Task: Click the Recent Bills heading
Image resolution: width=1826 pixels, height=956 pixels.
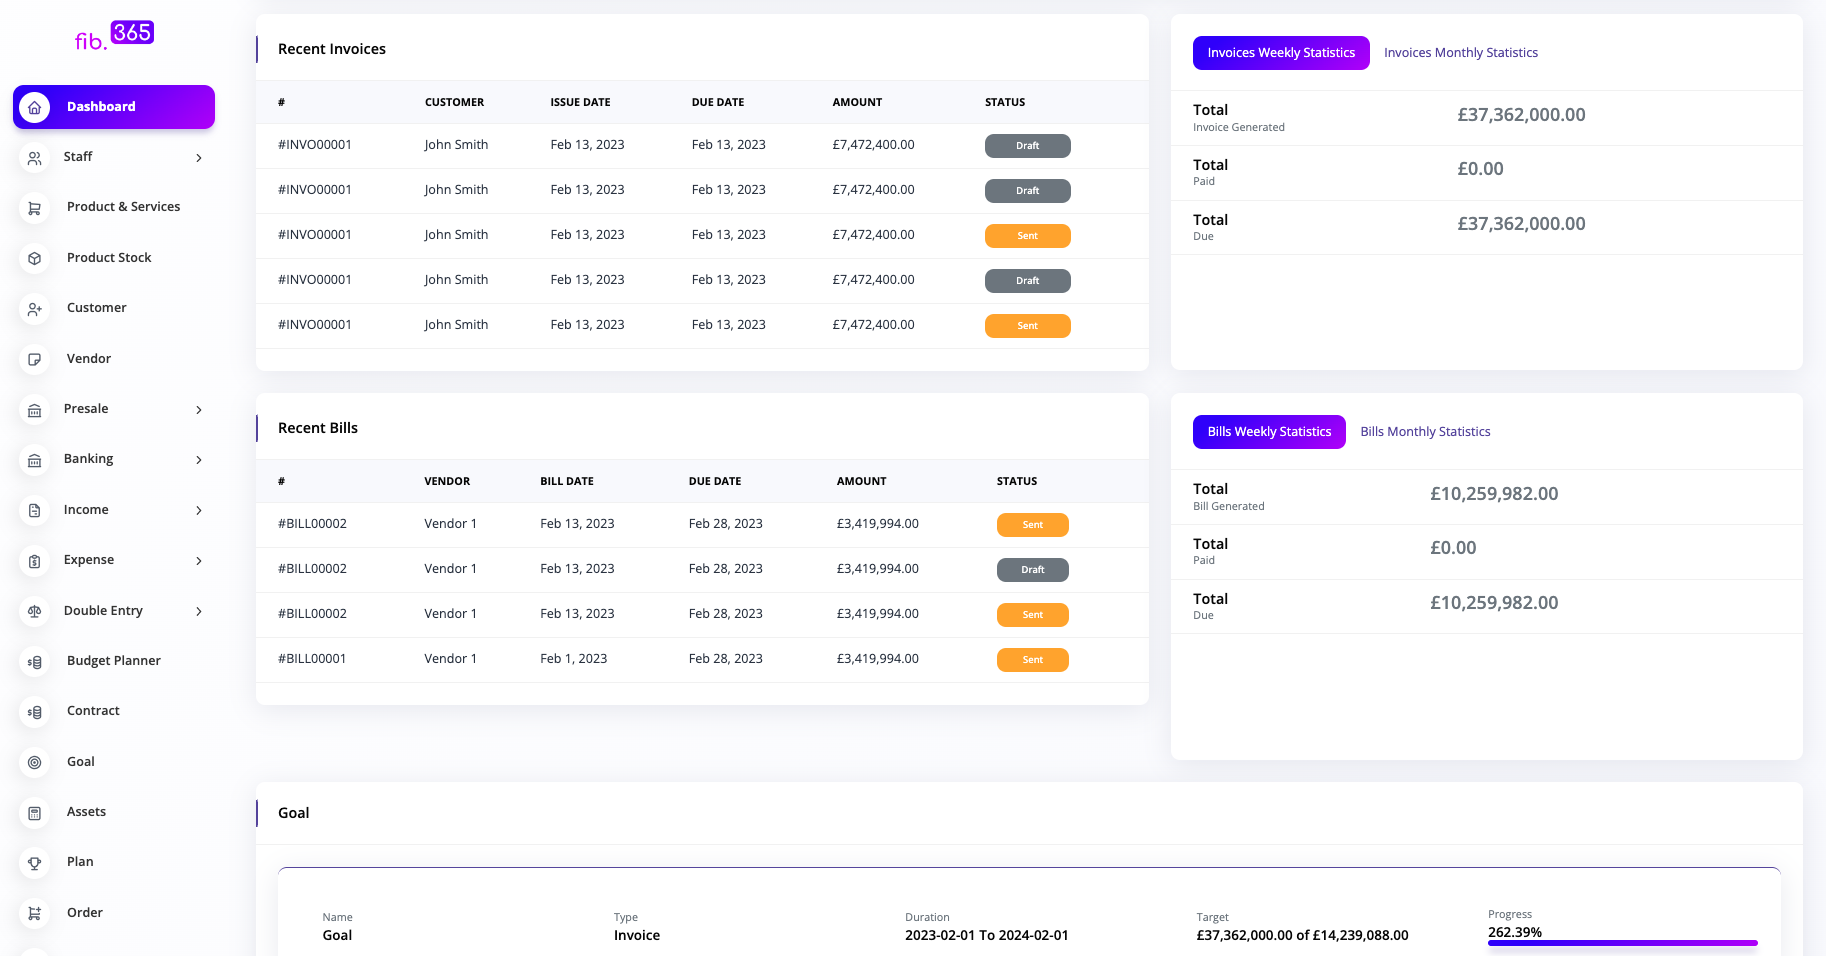Action: [x=318, y=428]
